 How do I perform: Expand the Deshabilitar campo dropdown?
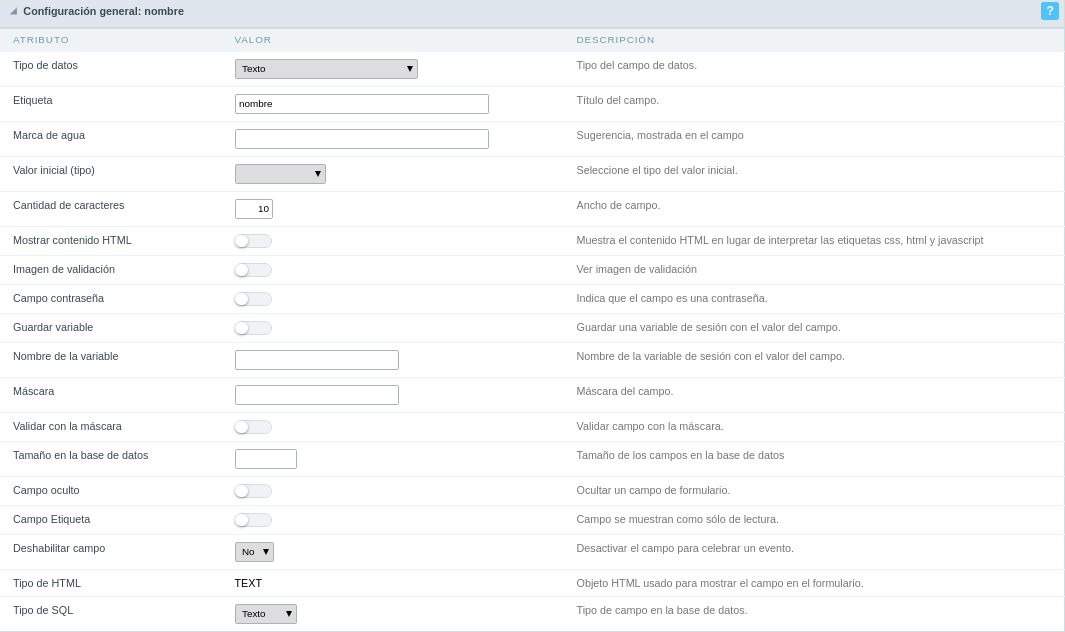pos(254,552)
